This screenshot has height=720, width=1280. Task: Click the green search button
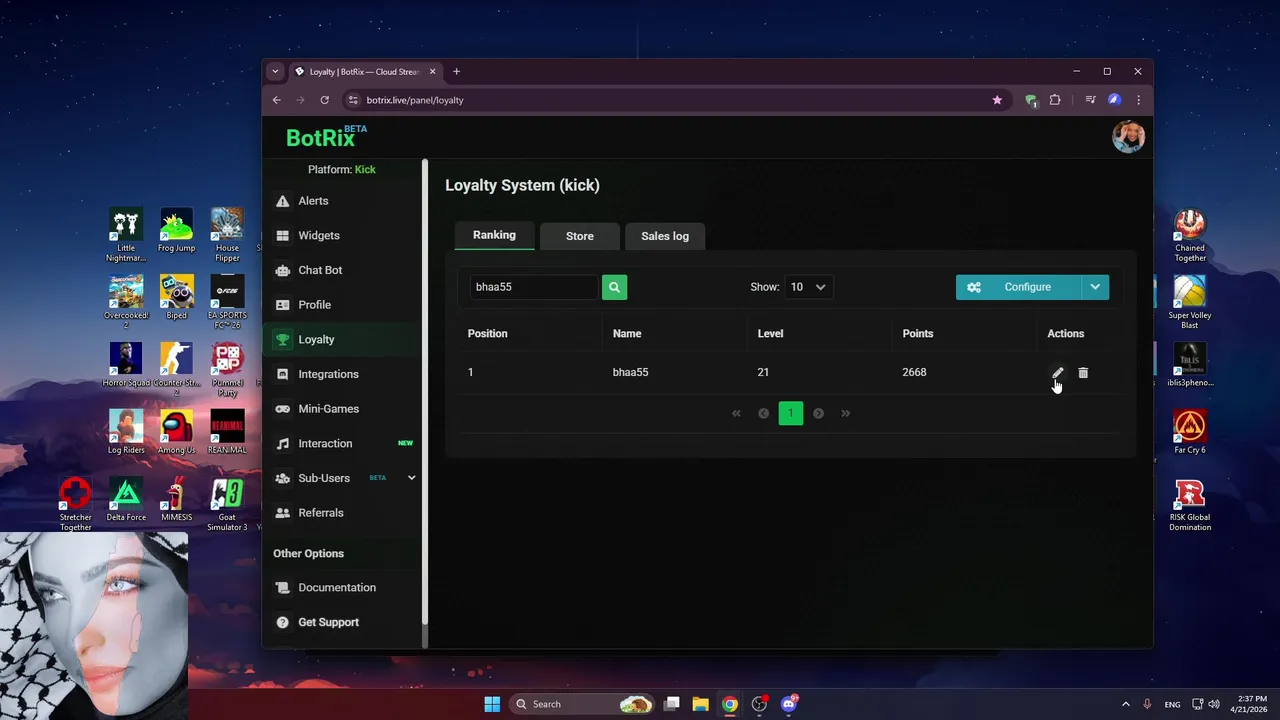614,287
